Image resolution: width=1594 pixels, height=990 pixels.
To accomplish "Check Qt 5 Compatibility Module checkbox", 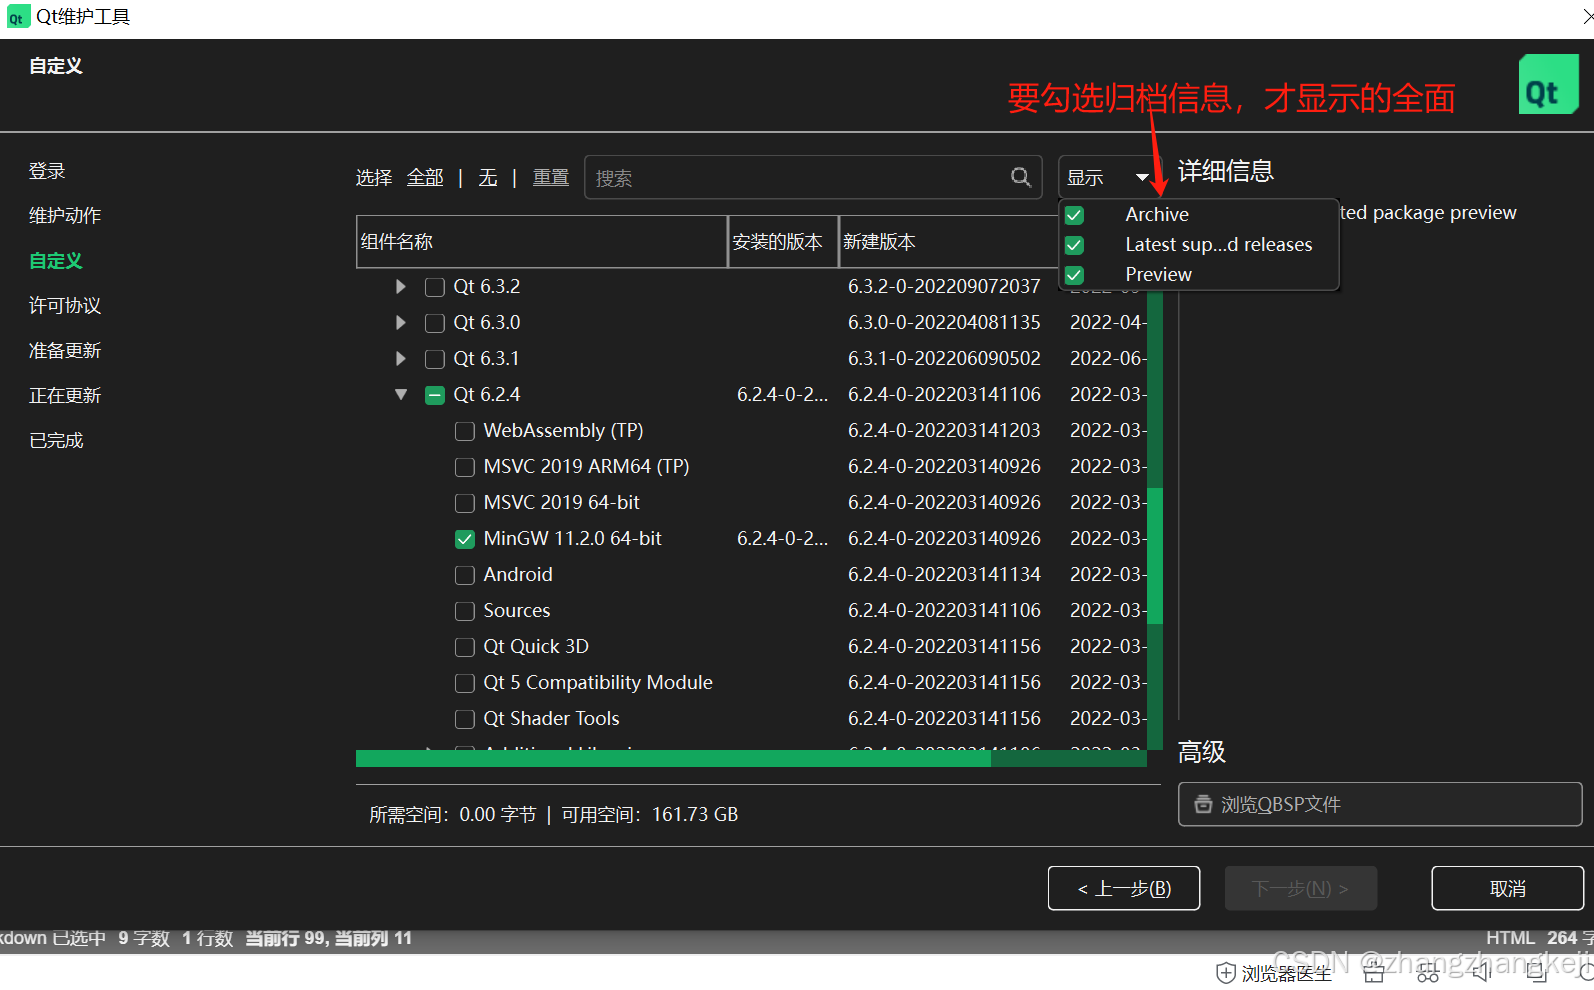I will click(x=465, y=683).
